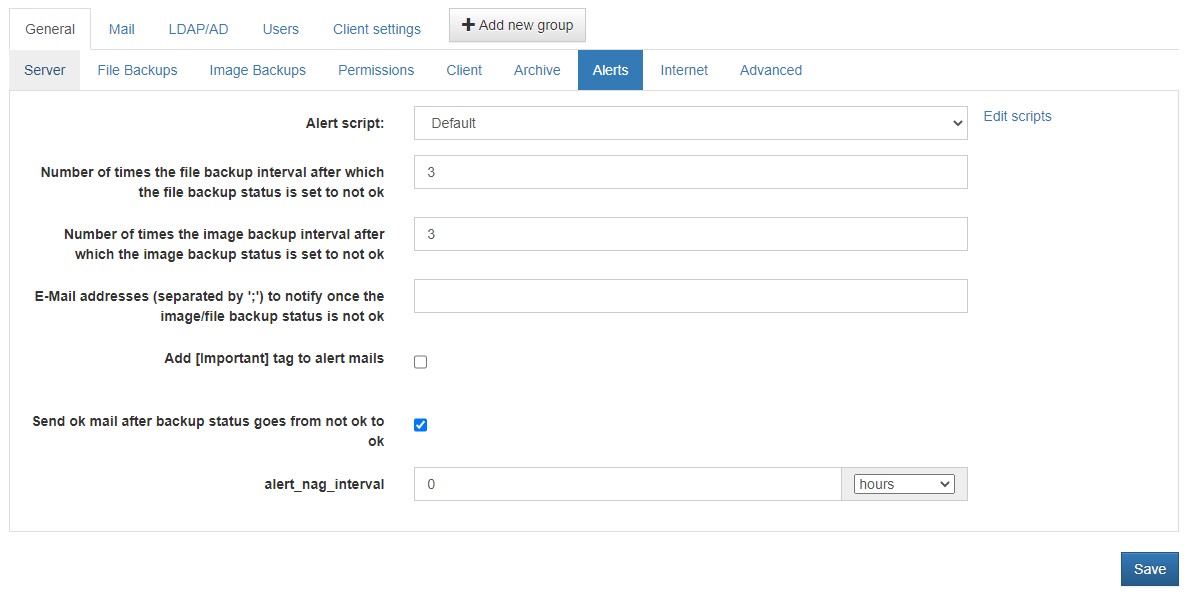Open the Internet settings tab
This screenshot has height=599, width=1189.
point(684,71)
